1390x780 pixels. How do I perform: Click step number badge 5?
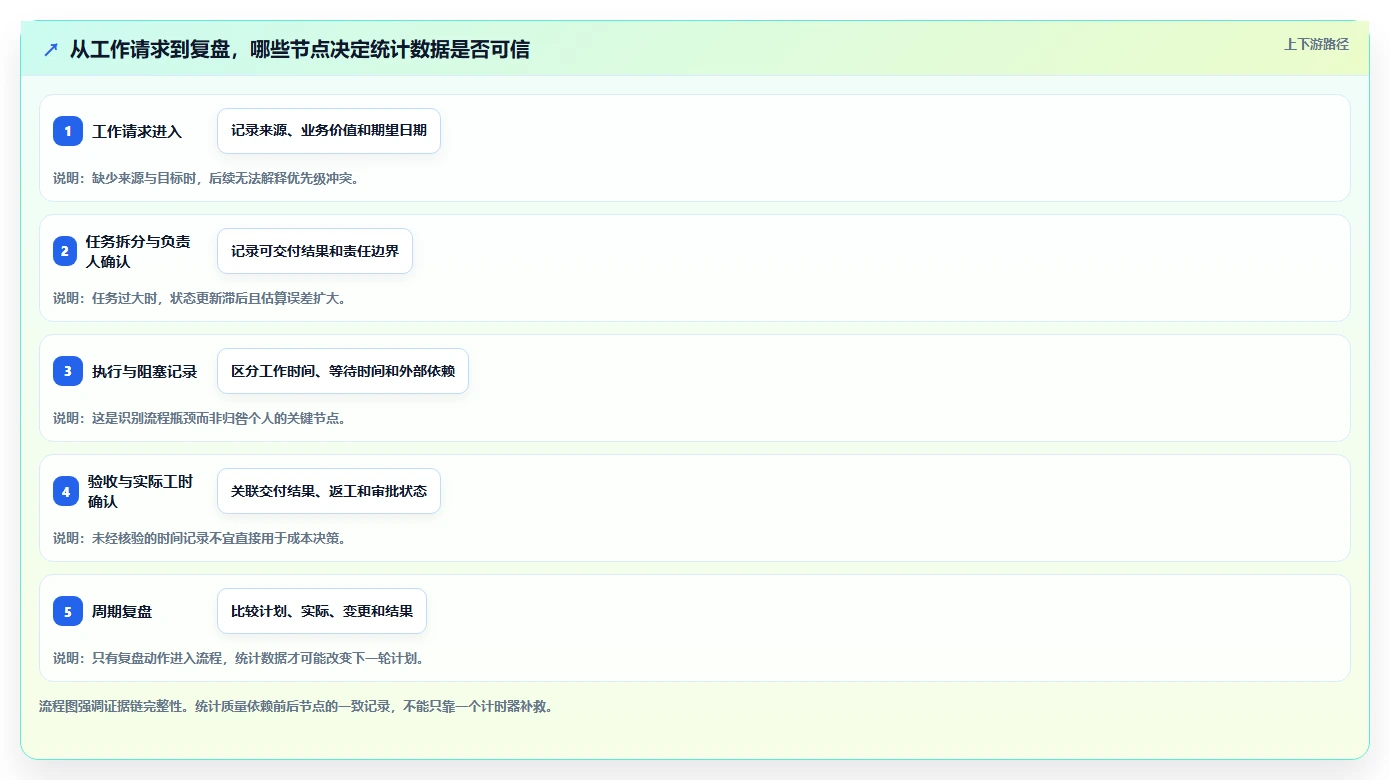click(x=68, y=611)
